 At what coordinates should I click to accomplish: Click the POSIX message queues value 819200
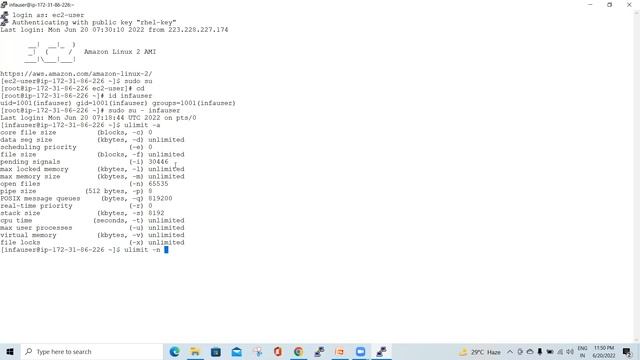pos(160,199)
